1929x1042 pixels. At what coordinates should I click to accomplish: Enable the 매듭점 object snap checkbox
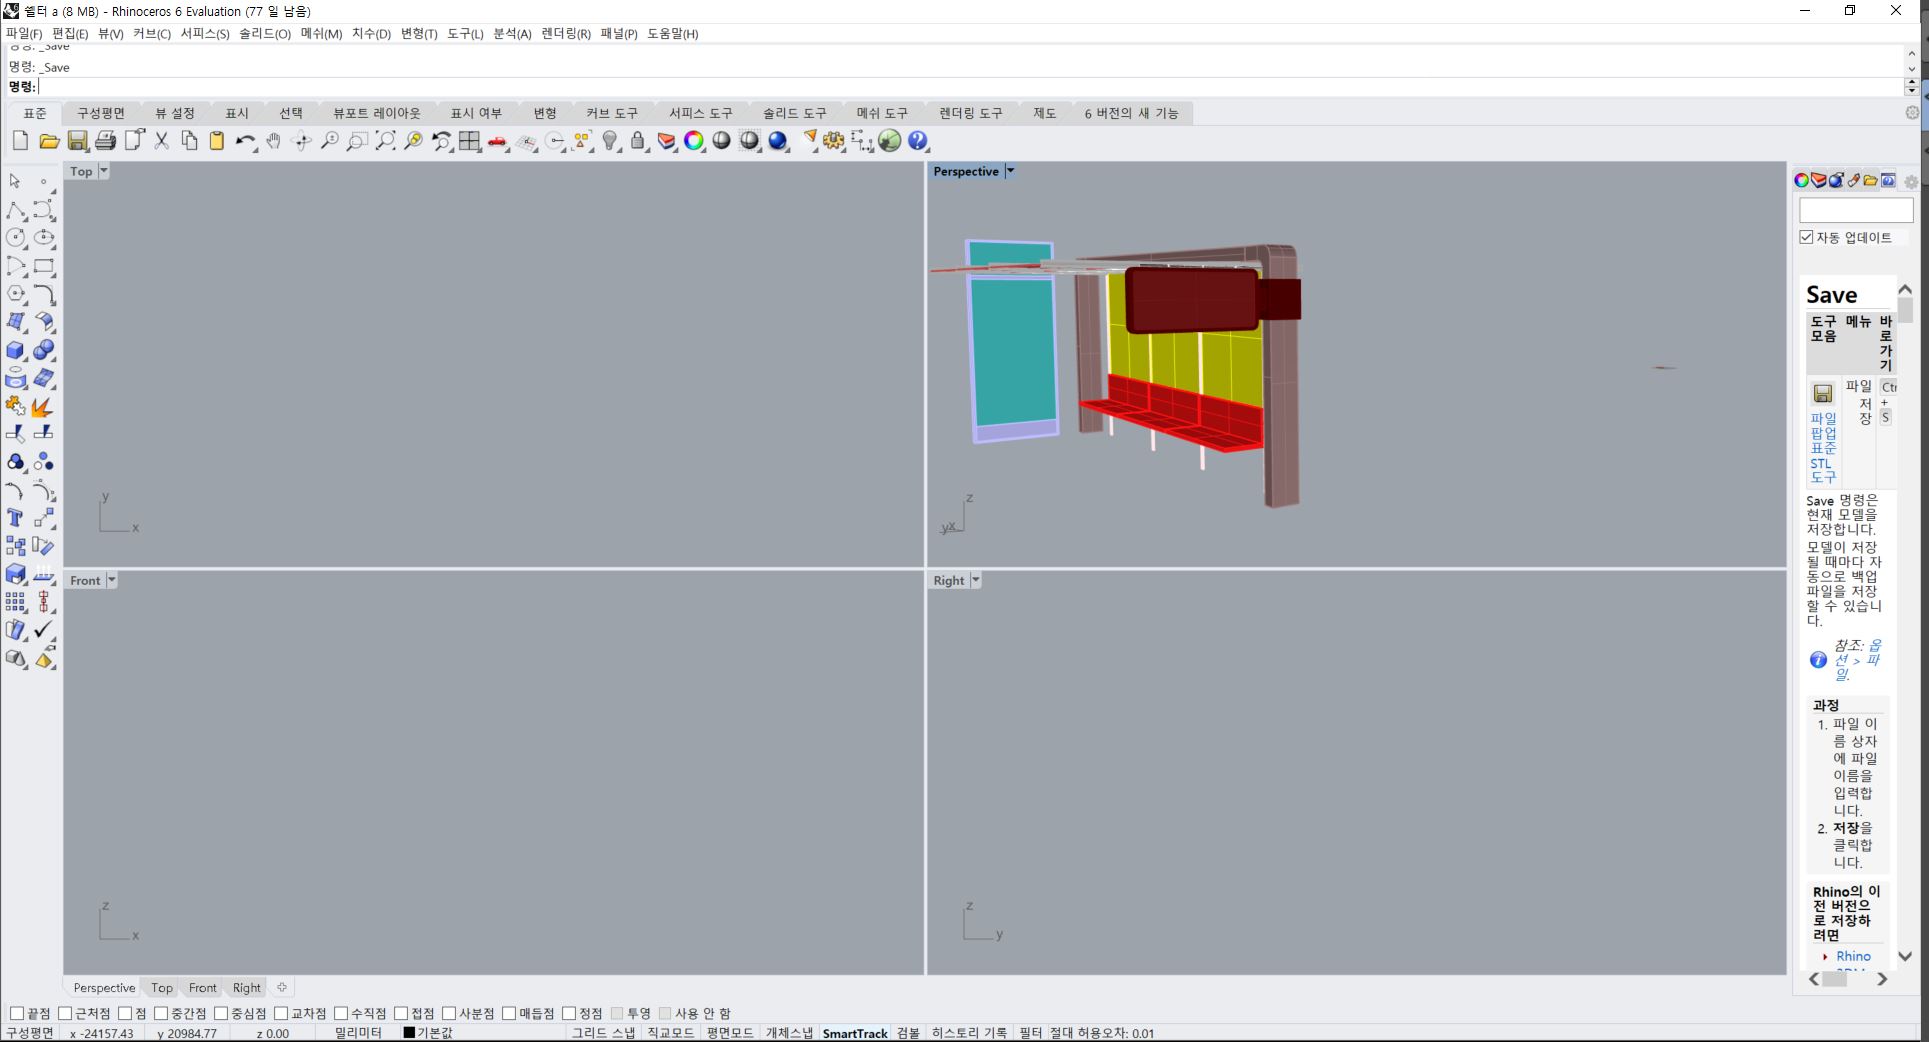point(509,1013)
